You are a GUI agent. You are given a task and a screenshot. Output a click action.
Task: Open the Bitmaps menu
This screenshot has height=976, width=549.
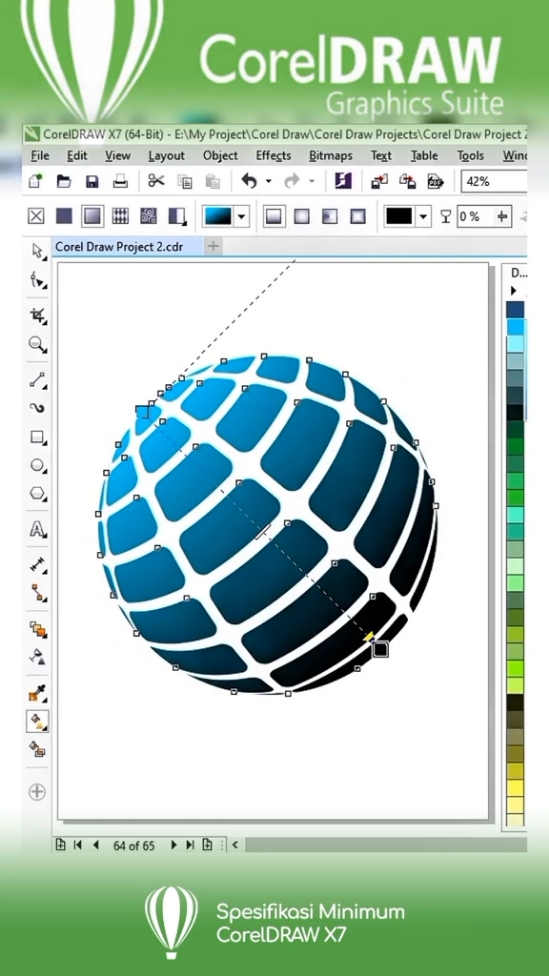coord(331,156)
